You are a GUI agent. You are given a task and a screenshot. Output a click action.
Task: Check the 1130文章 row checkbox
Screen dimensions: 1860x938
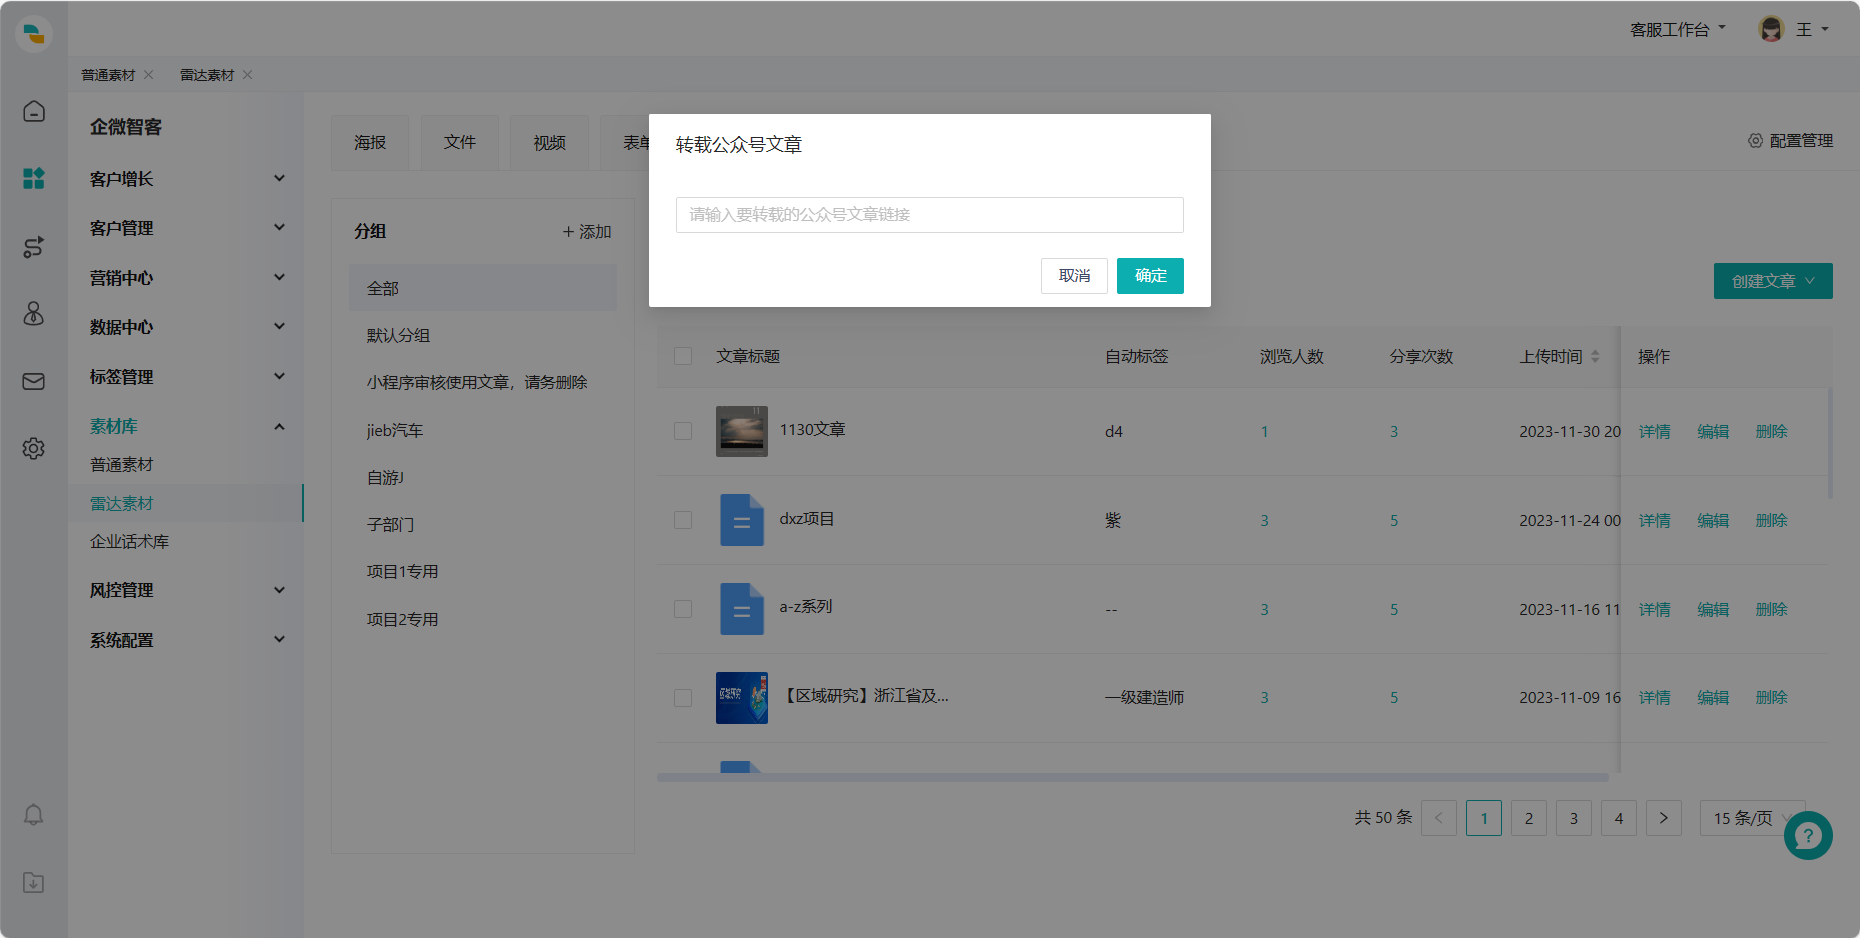(683, 431)
